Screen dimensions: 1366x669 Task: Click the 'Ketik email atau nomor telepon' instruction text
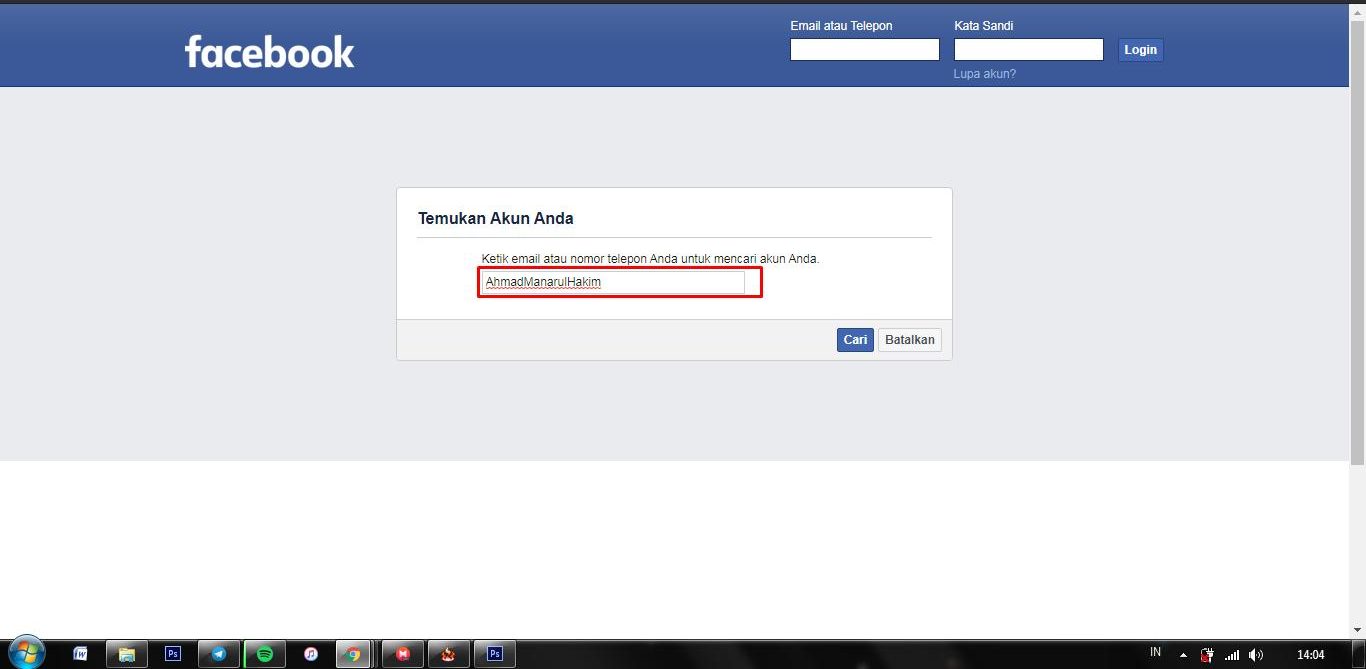pos(650,258)
